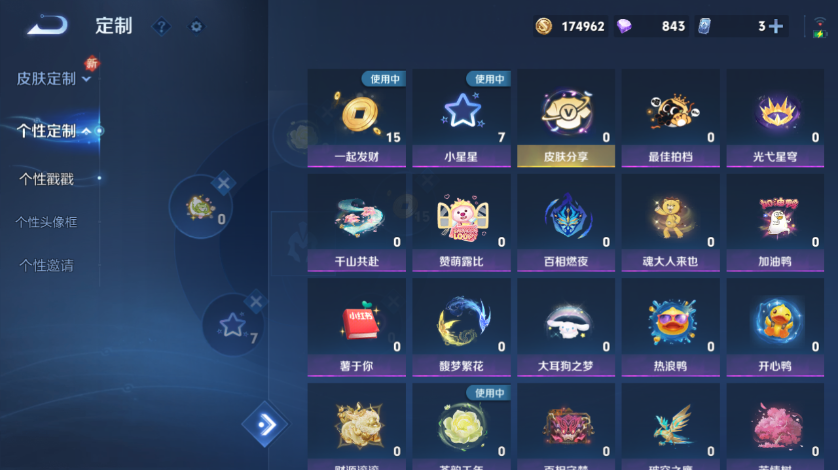Select the 赞萌露比 item icon
The image size is (838, 470).
[x=463, y=218]
